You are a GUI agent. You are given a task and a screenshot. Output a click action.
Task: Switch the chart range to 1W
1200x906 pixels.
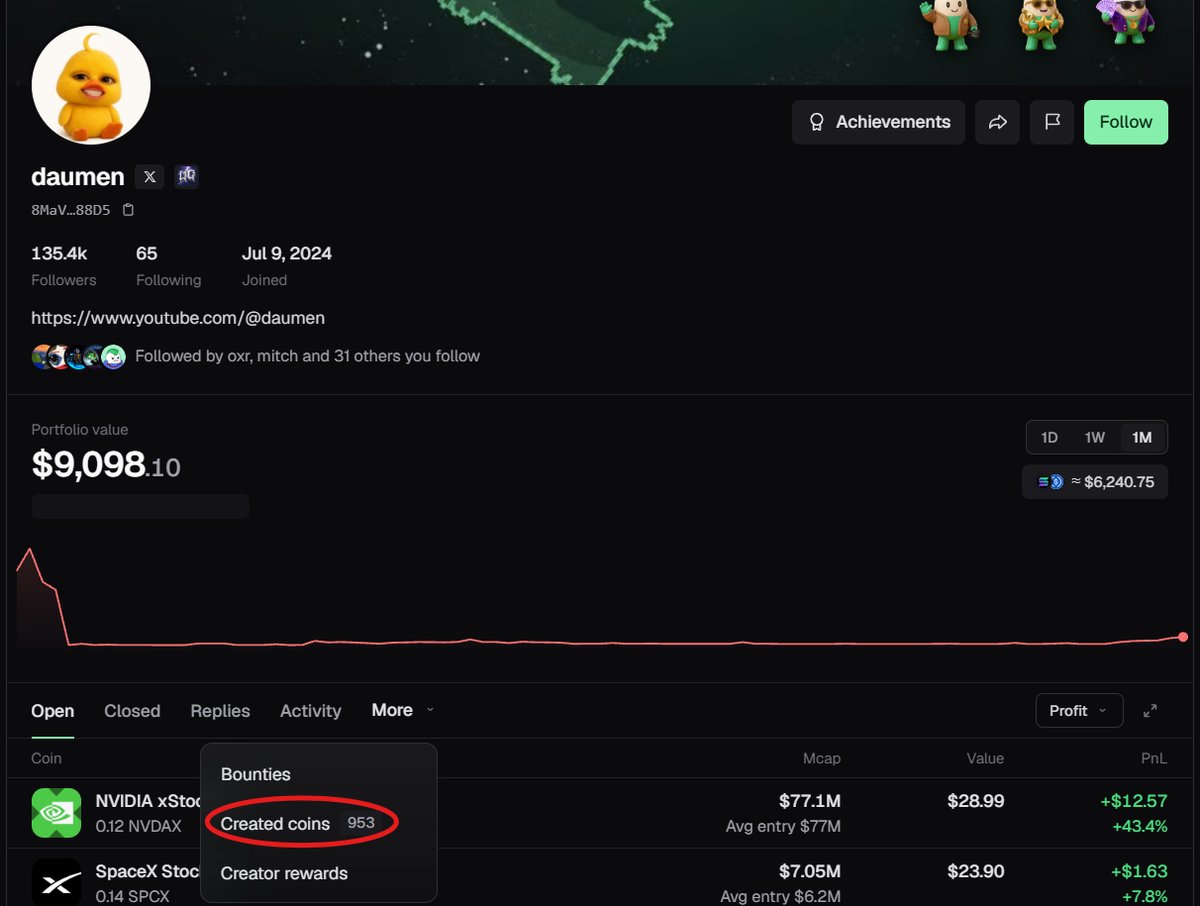[1095, 437]
